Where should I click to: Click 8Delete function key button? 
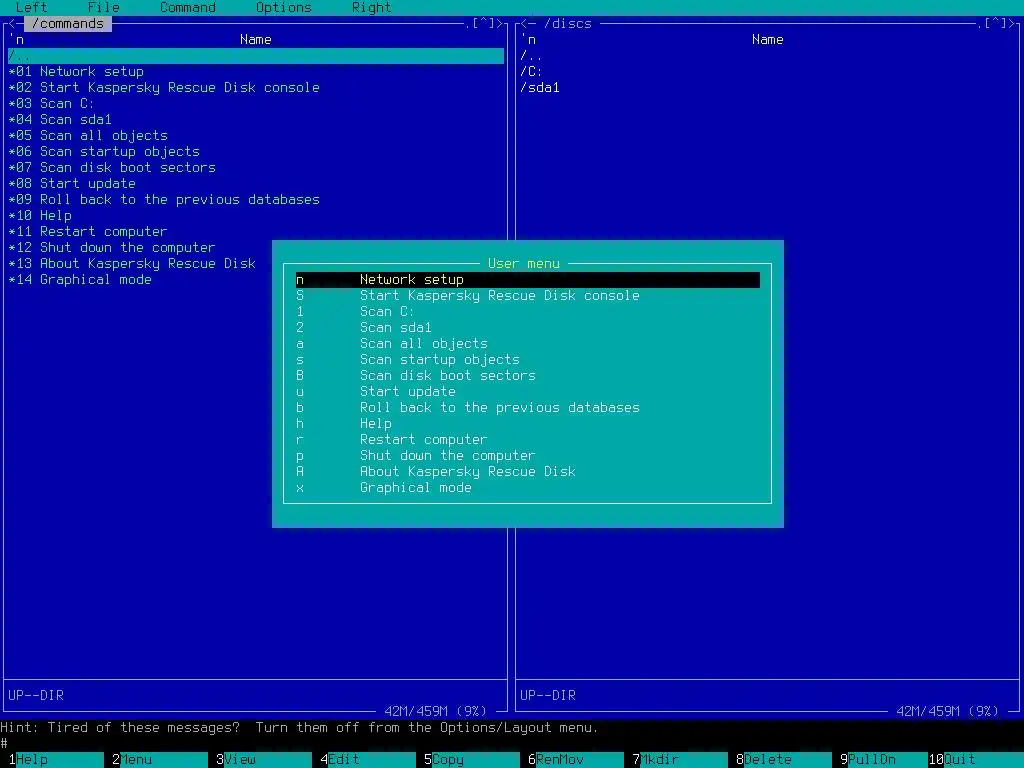(x=783, y=760)
